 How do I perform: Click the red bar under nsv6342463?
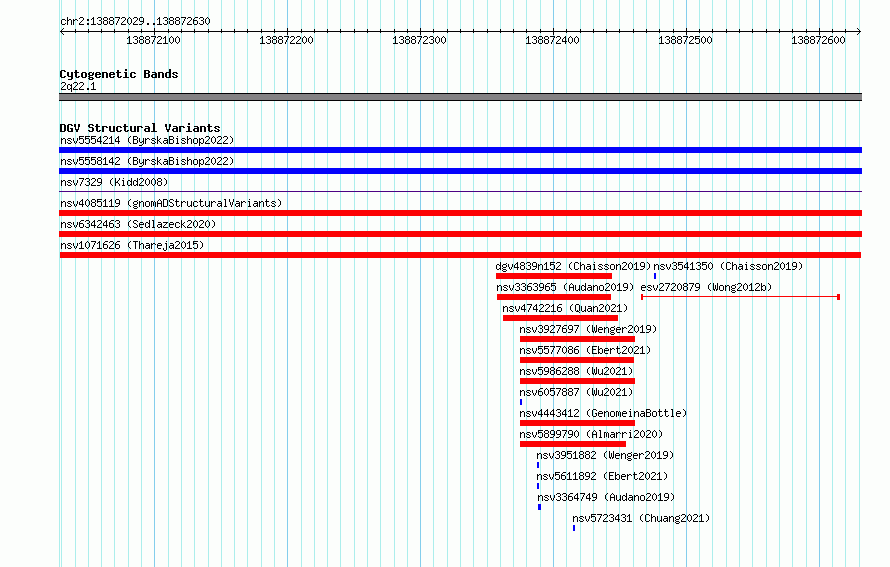click(x=460, y=234)
